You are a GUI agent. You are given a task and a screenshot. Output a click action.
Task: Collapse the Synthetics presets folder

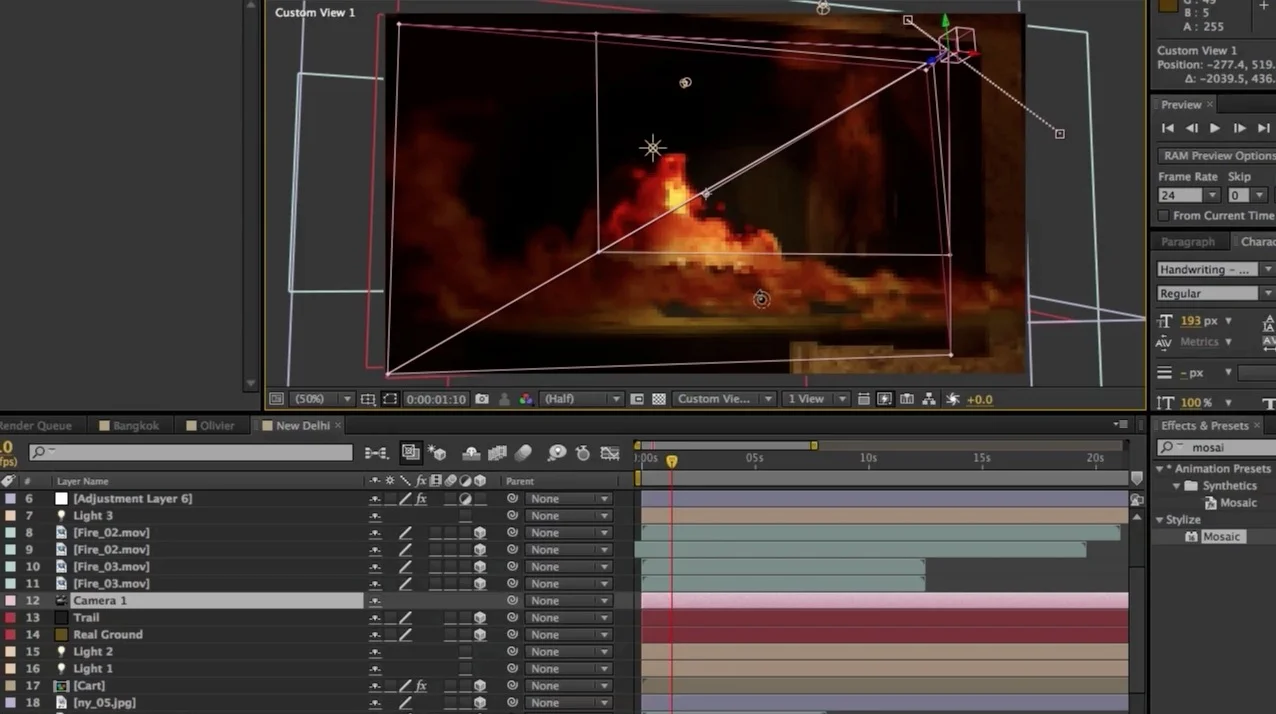(x=1177, y=486)
